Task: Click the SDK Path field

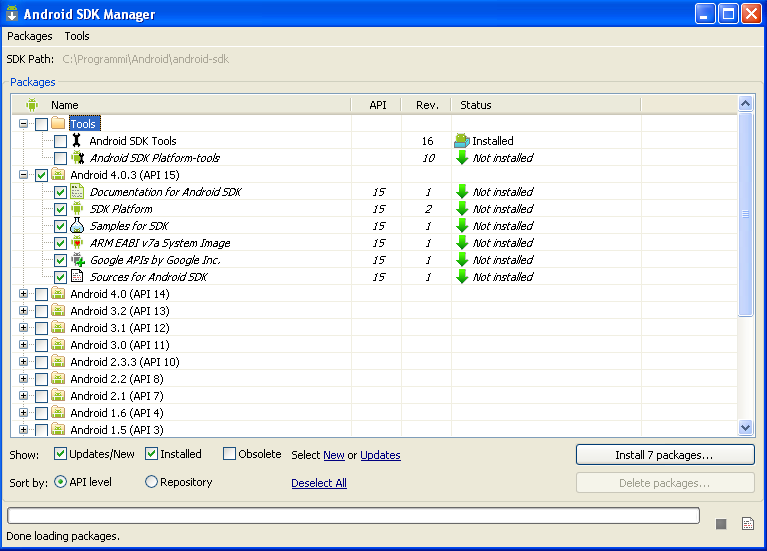Action: tap(146, 59)
